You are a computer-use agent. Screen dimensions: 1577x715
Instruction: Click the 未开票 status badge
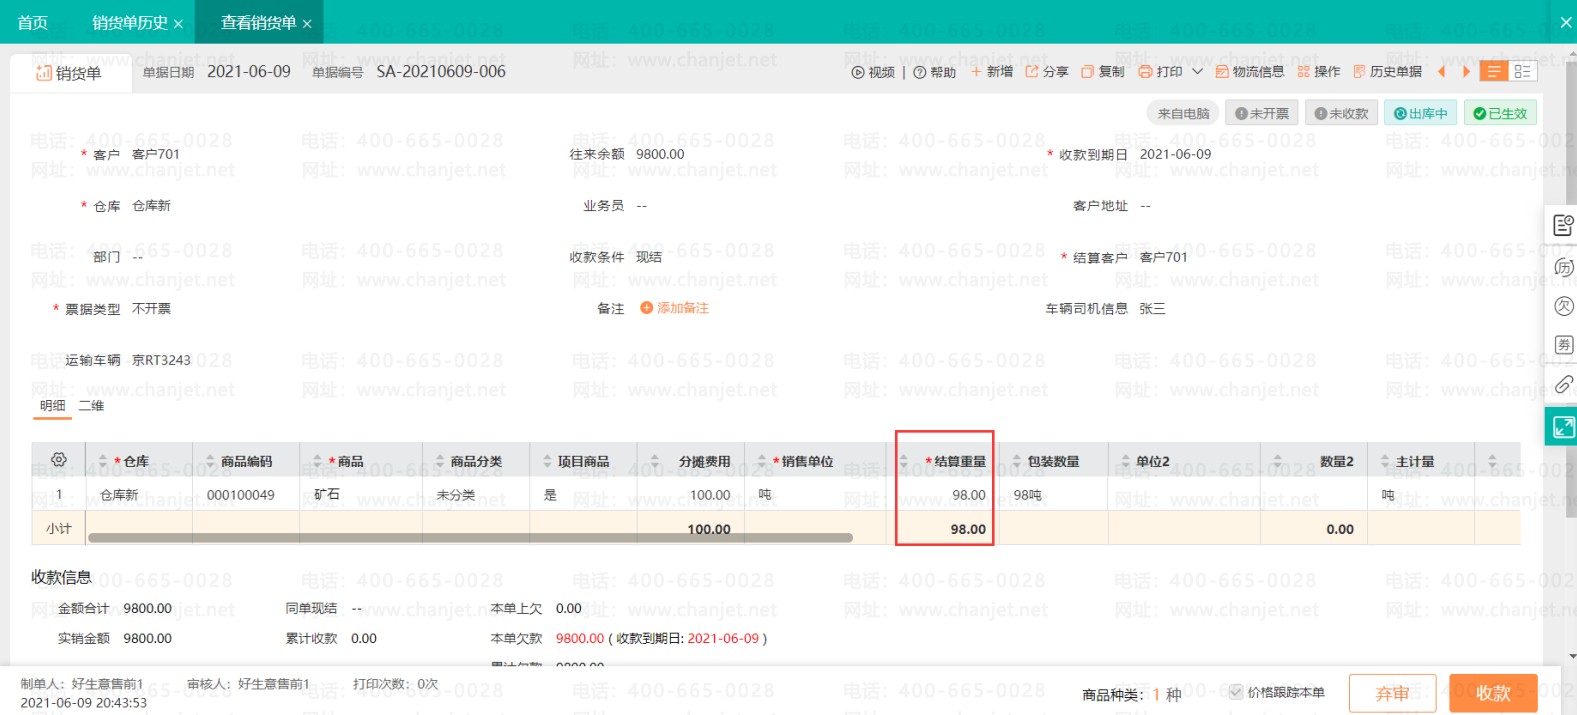click(x=1262, y=113)
